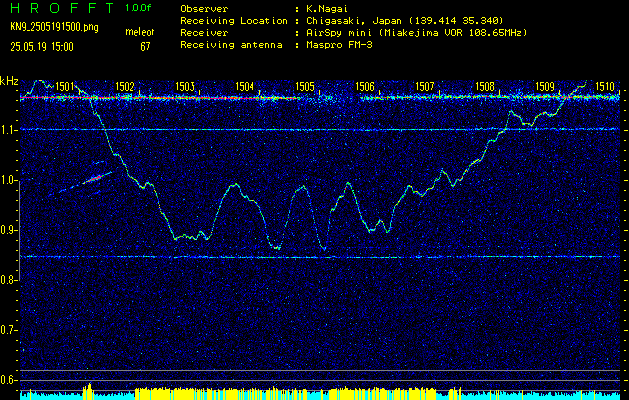The height and width of the screenshot is (400, 629).
Task: Click the 1503 time marker
Action: (185, 86)
